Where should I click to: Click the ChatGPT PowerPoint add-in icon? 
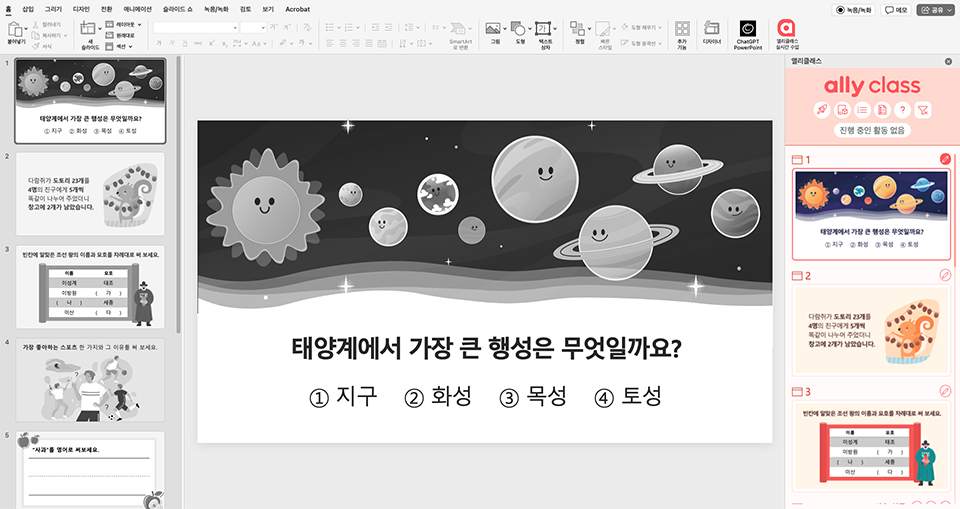coord(748,29)
